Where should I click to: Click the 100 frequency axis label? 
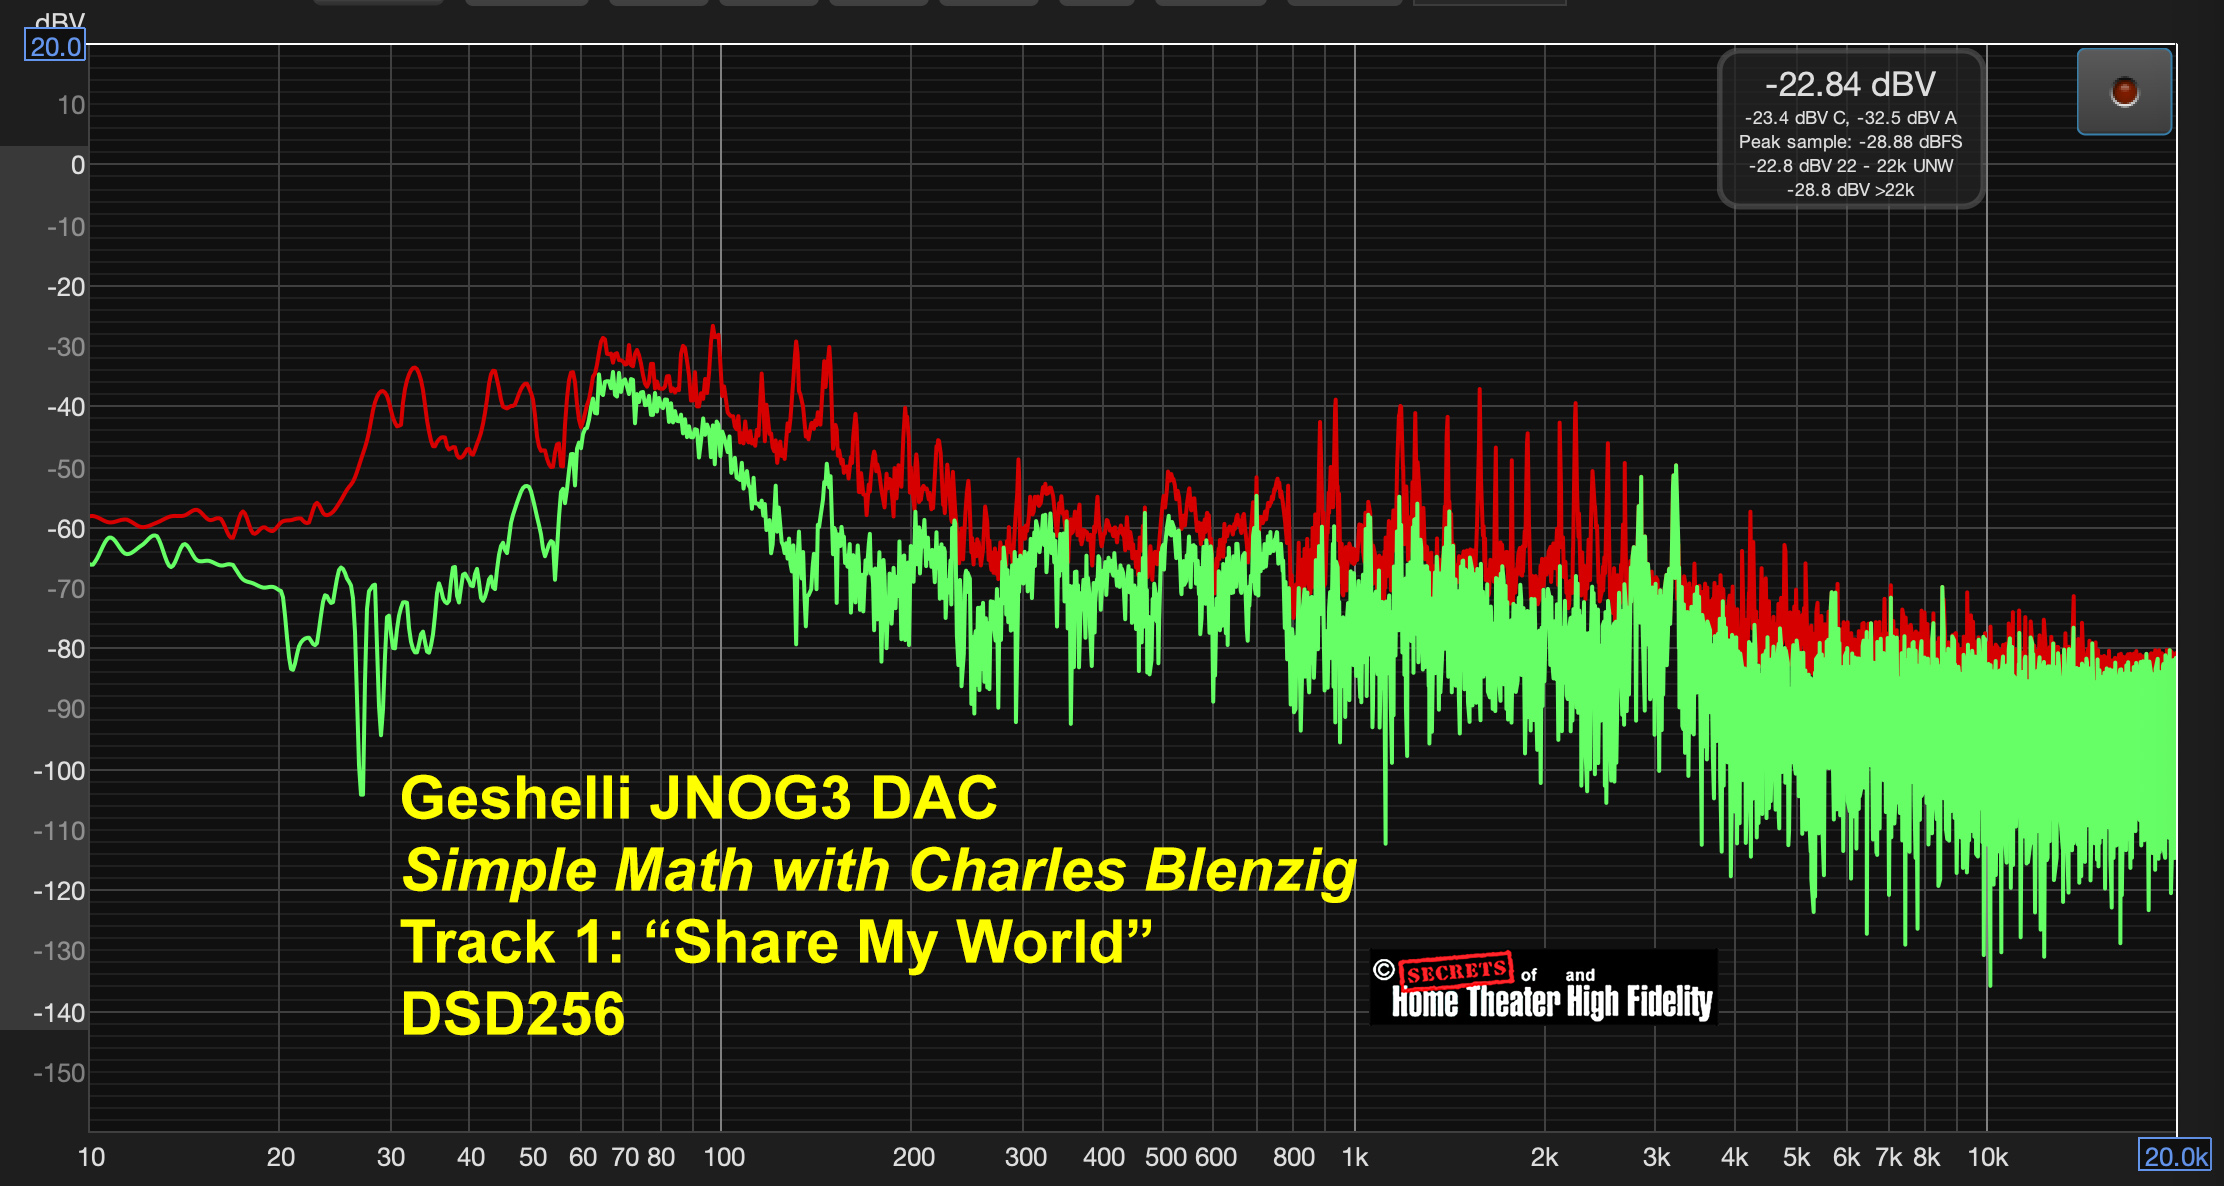tap(724, 1157)
